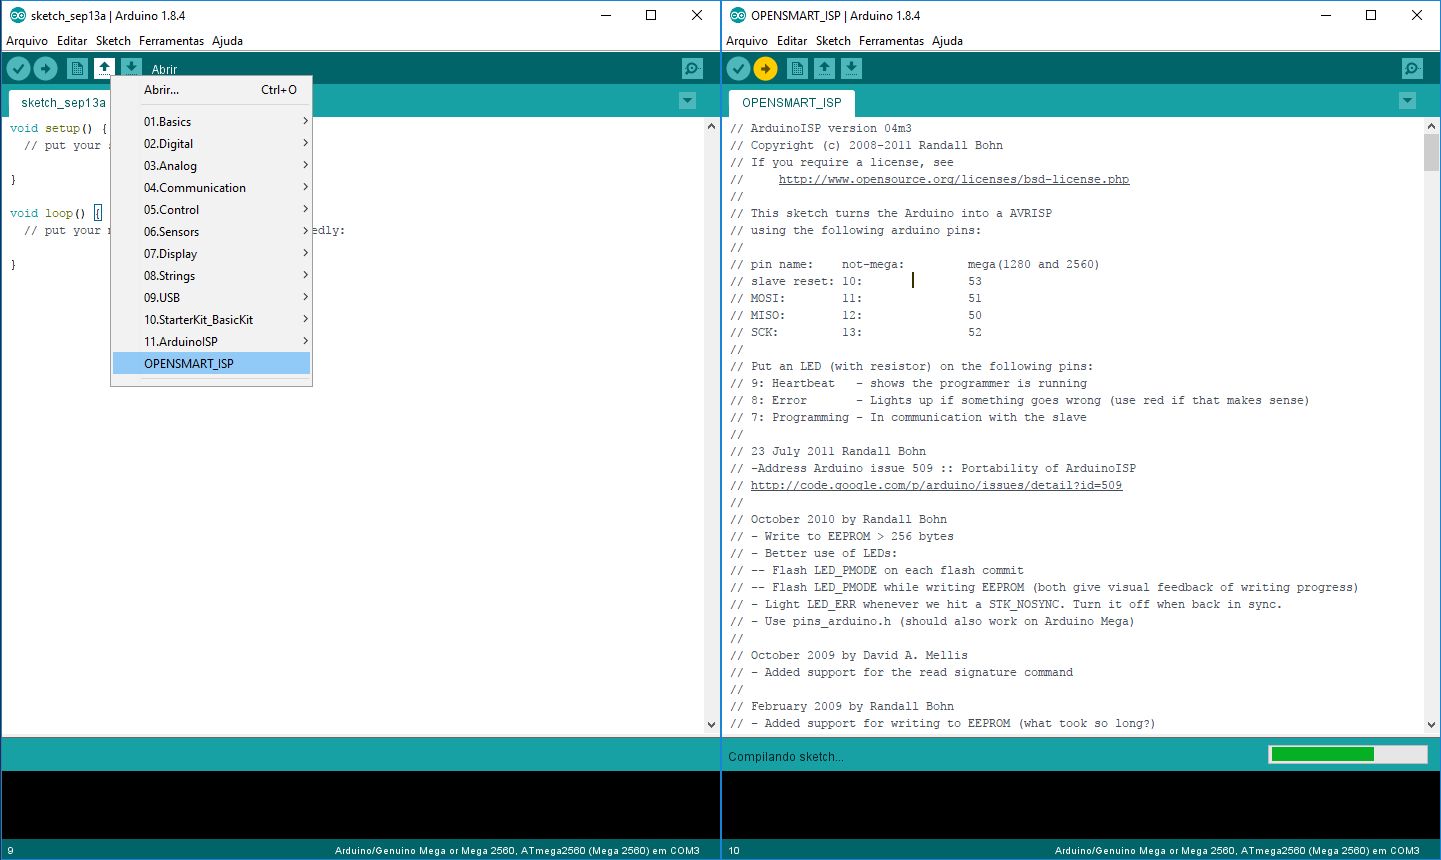1441x860 pixels.
Task: Open Serial Monitor in OPENSMART_ISP window
Action: click(1412, 68)
